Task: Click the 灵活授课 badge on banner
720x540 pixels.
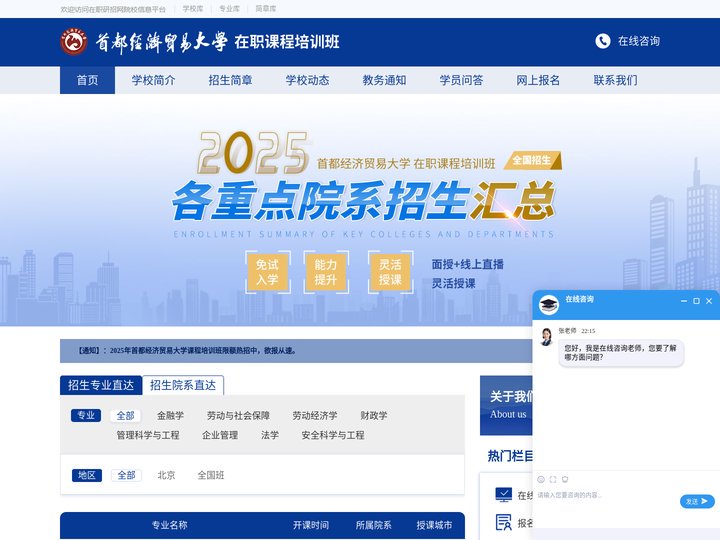Action: (x=390, y=272)
